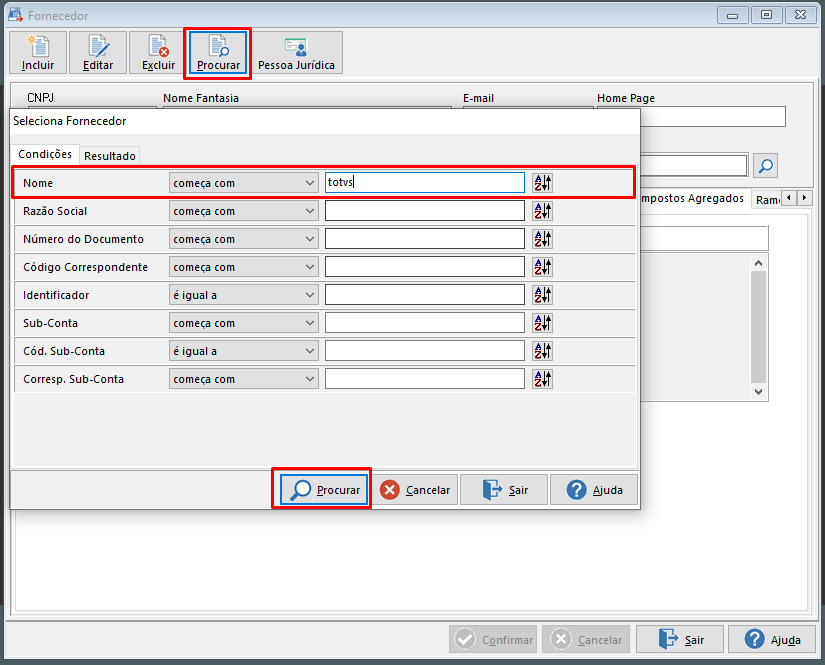Image resolution: width=825 pixels, height=665 pixels.
Task: Click the Identificador value field
Action: point(425,295)
